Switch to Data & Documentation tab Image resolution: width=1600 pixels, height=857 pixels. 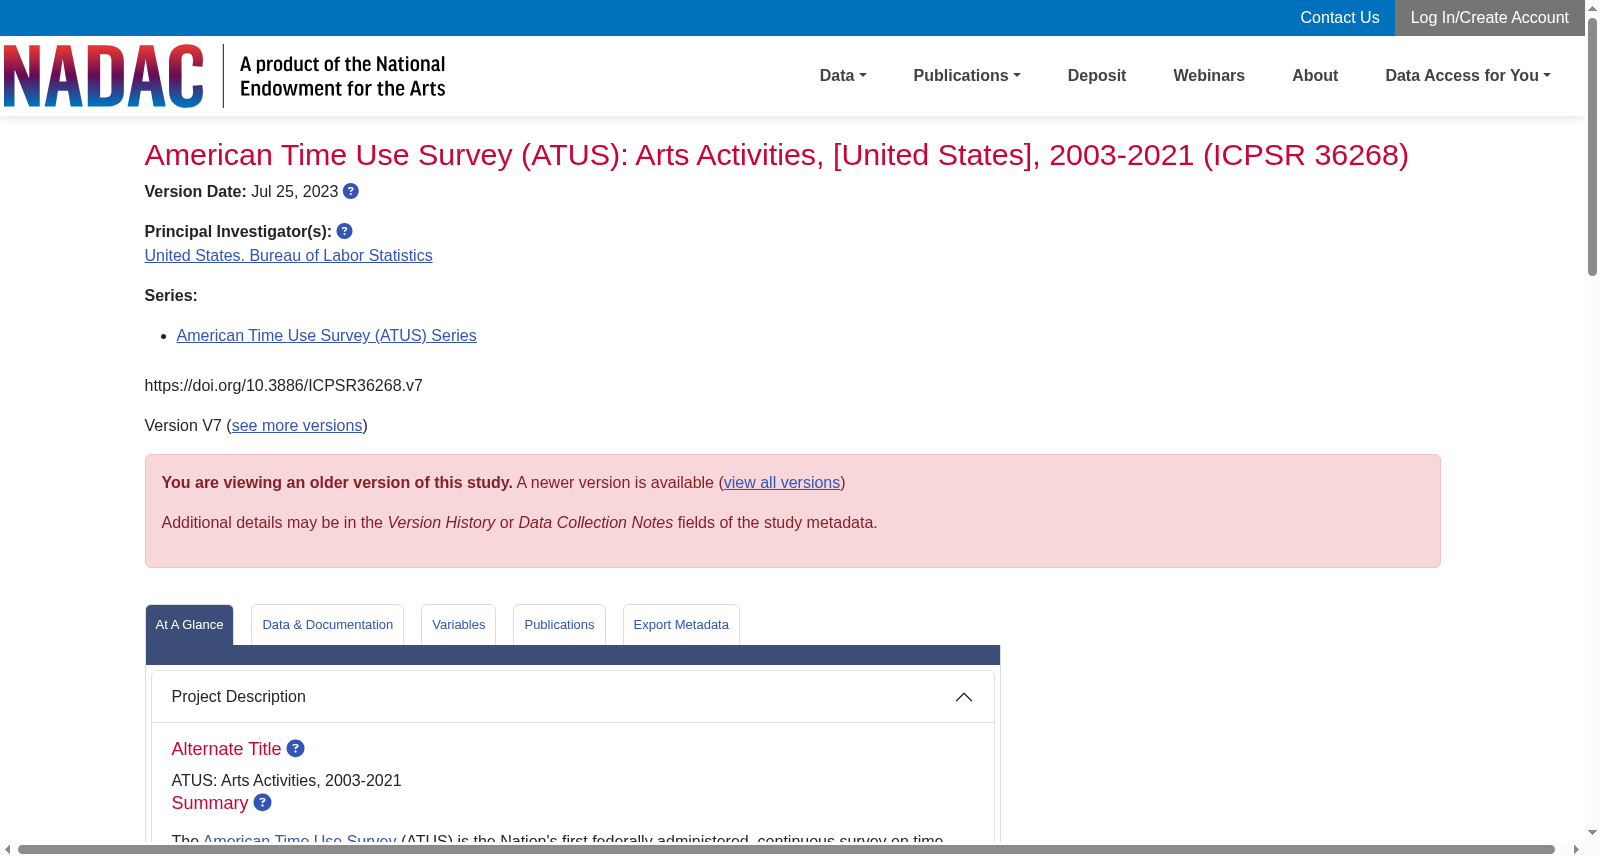point(328,625)
